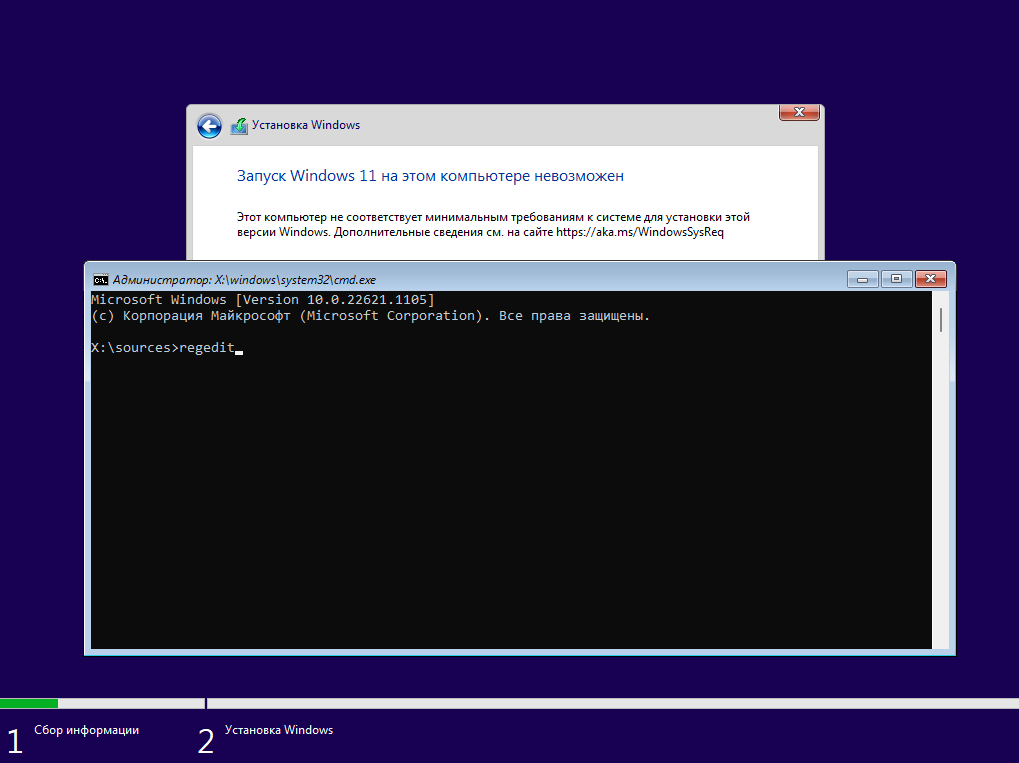The image size is (1019, 763).
Task: Click the green installation progress bar segment
Action: pyautogui.click(x=29, y=704)
